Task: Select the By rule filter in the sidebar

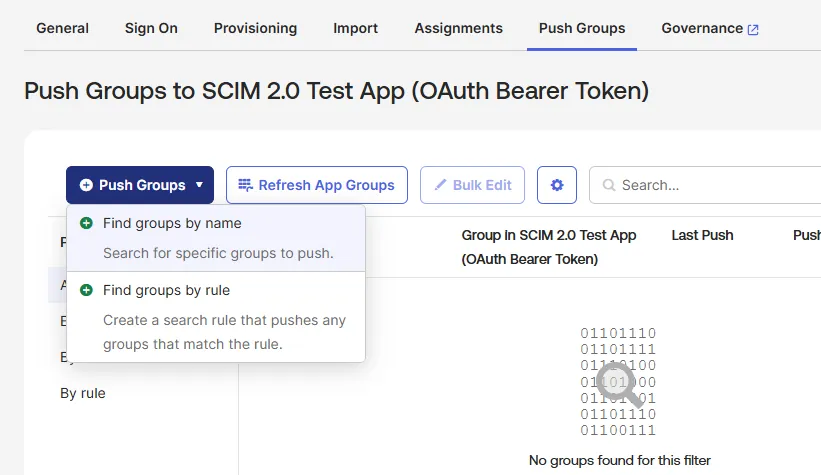Action: [83, 393]
